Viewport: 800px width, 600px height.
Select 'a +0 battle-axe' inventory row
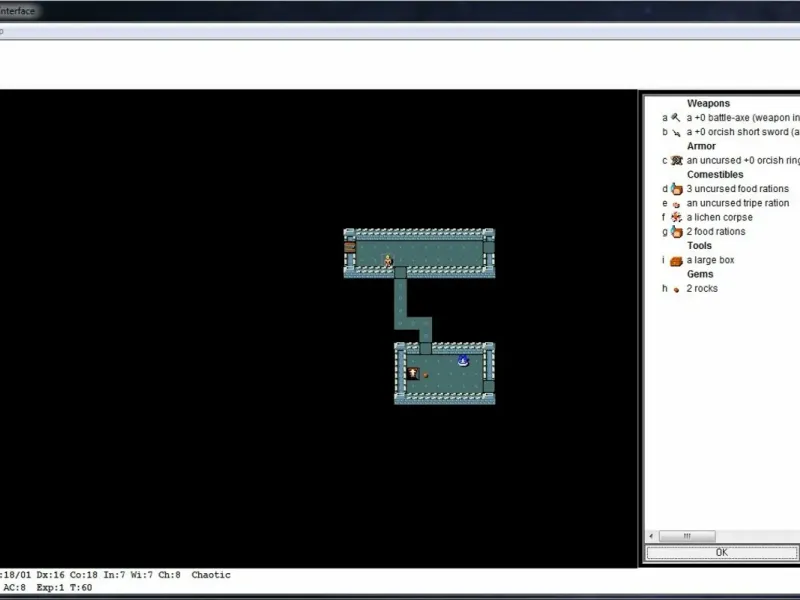[730, 118]
